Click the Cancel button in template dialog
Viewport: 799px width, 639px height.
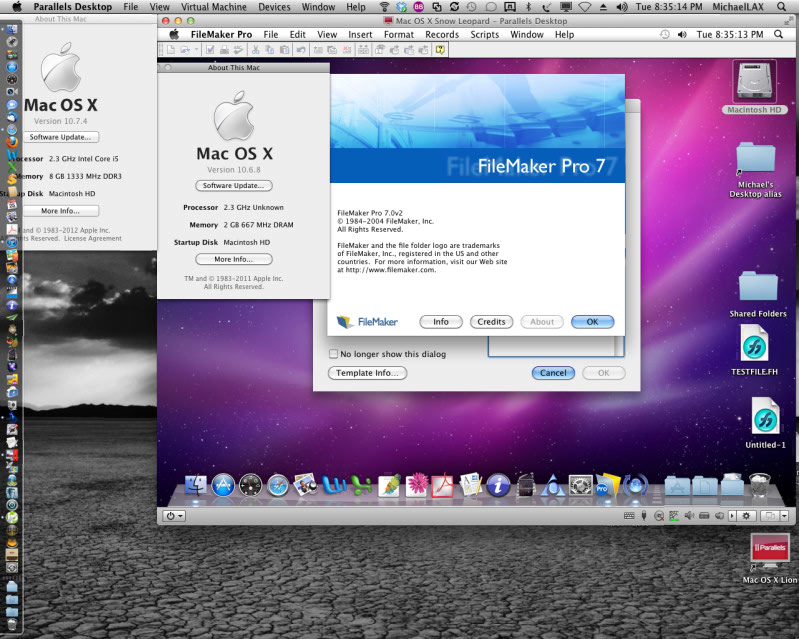pyautogui.click(x=553, y=372)
